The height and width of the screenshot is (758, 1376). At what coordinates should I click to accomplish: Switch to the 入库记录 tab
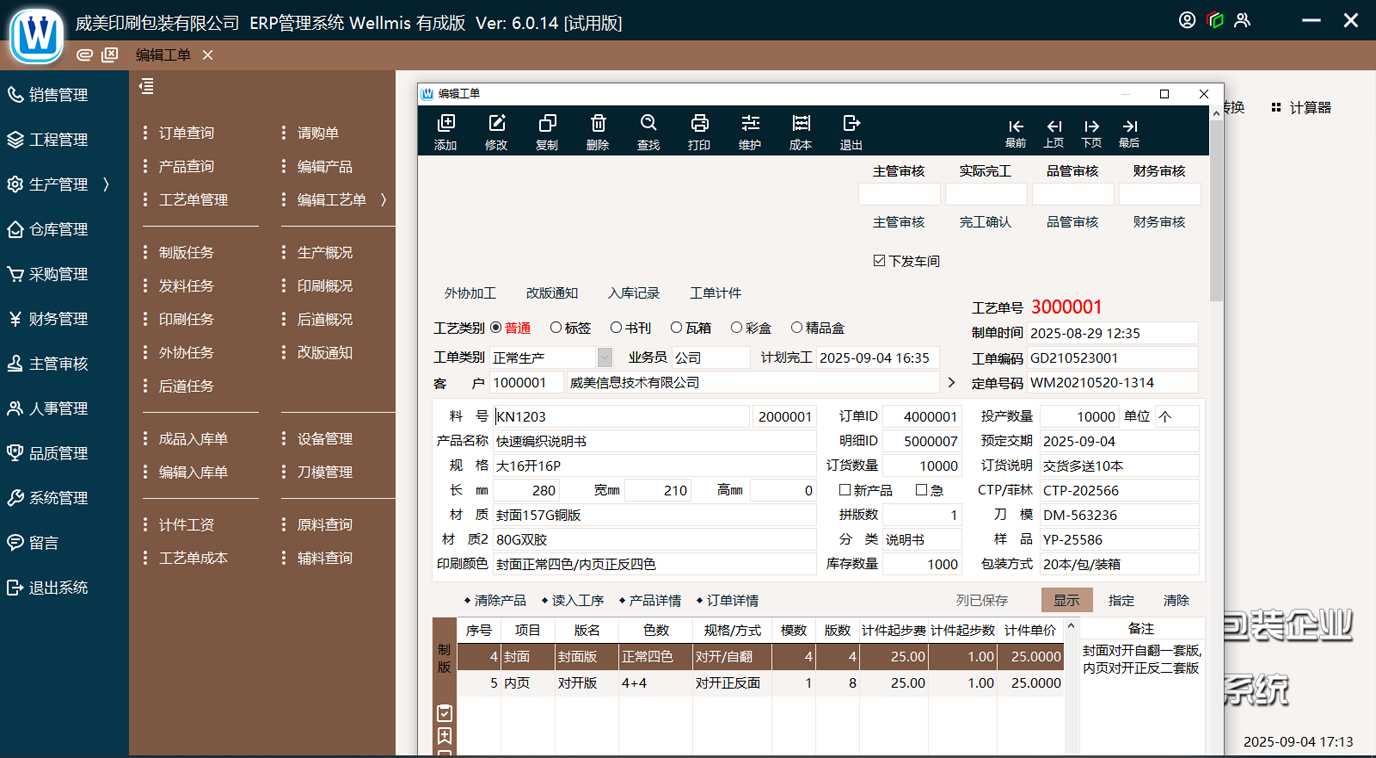tap(633, 293)
